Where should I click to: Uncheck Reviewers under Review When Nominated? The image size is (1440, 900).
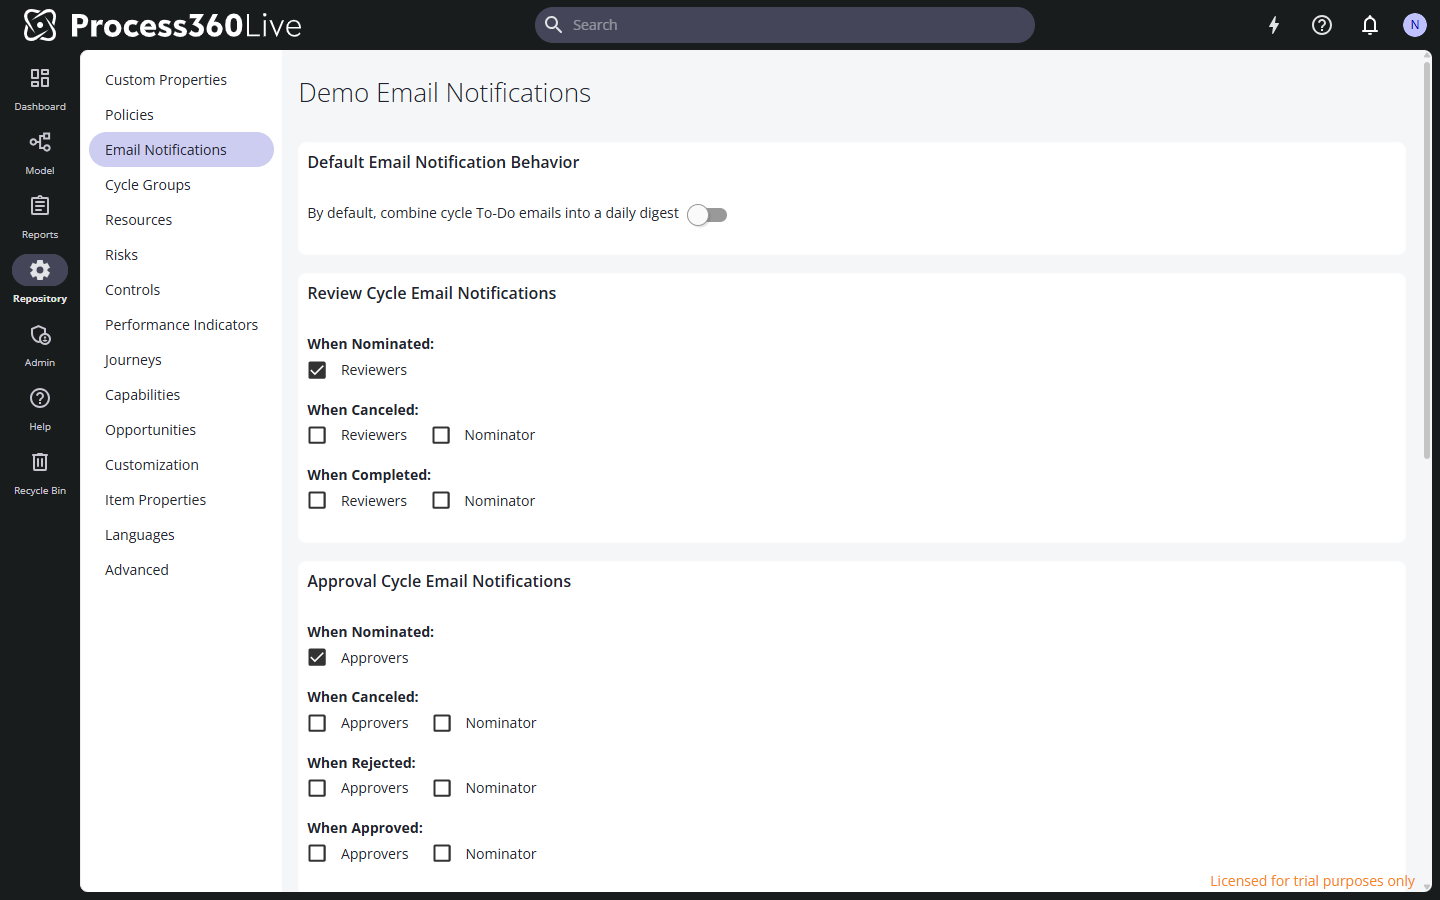[317, 370]
